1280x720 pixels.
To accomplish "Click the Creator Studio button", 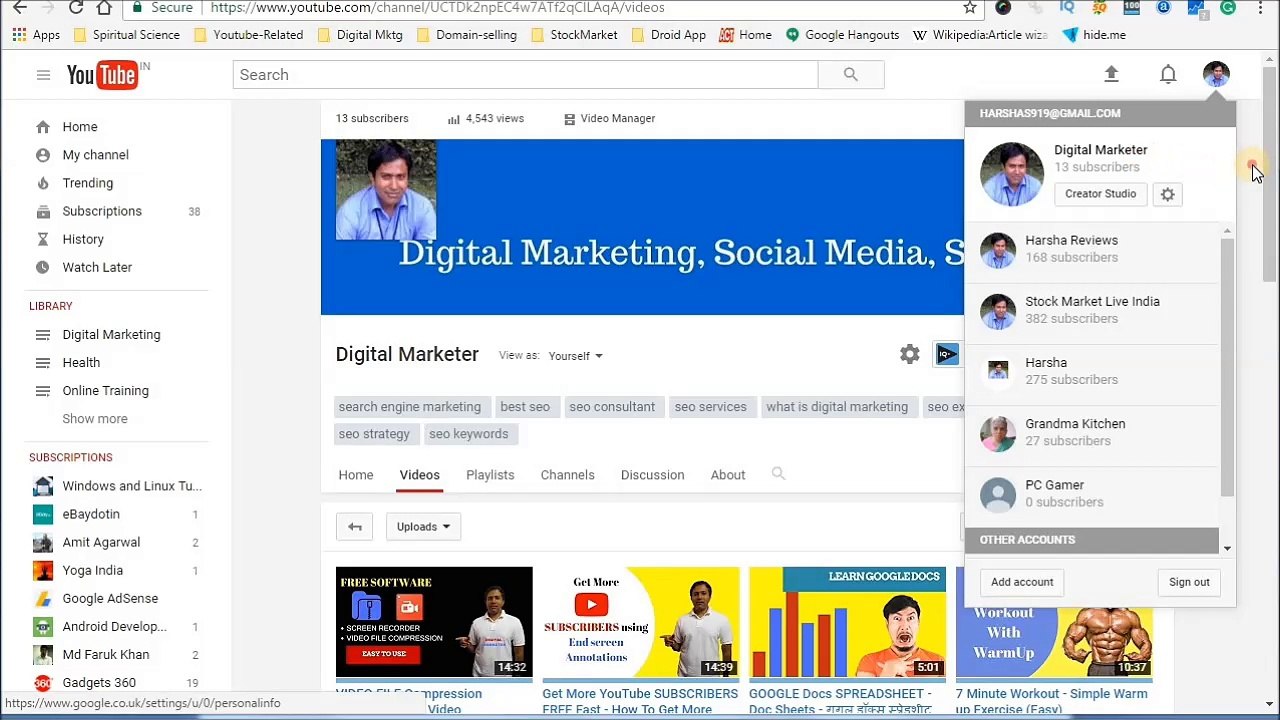I will coord(1100,194).
